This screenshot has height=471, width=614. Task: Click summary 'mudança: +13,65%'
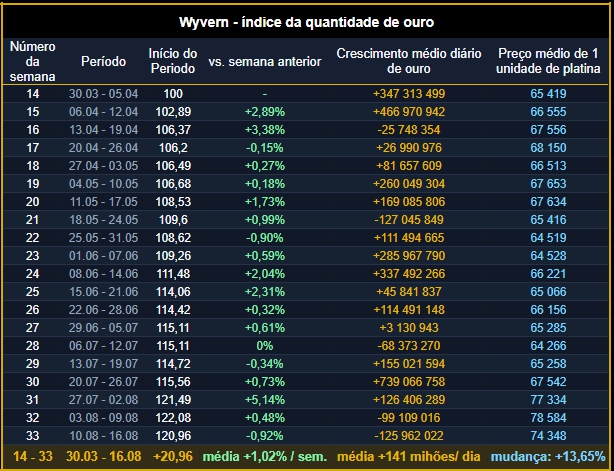[548, 457]
